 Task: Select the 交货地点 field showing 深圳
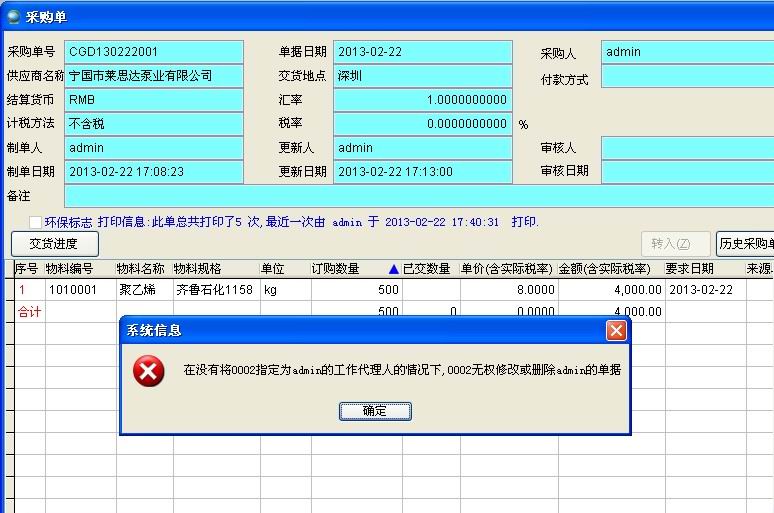pos(422,76)
